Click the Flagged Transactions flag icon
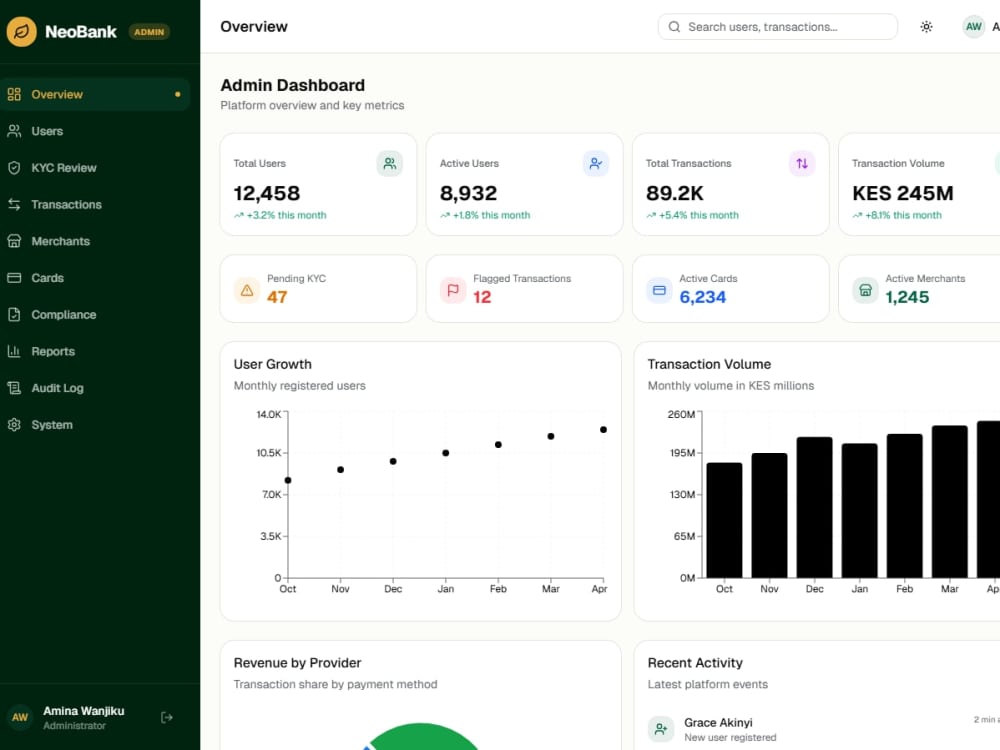 pyautogui.click(x=453, y=290)
